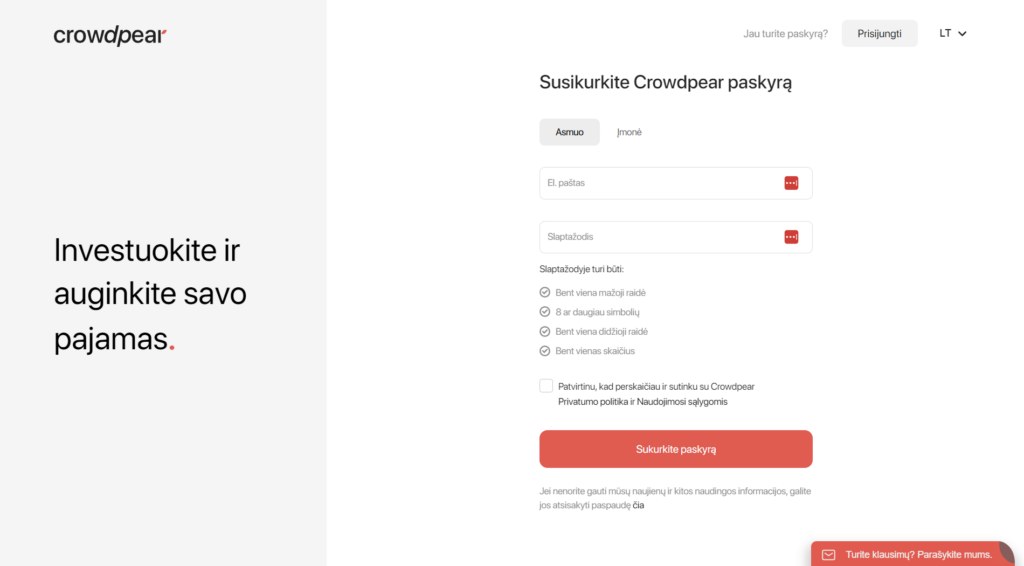Viewport: 1024px width, 566px height.
Task: Click password manager icon in Slaptažodis field
Action: 791,237
